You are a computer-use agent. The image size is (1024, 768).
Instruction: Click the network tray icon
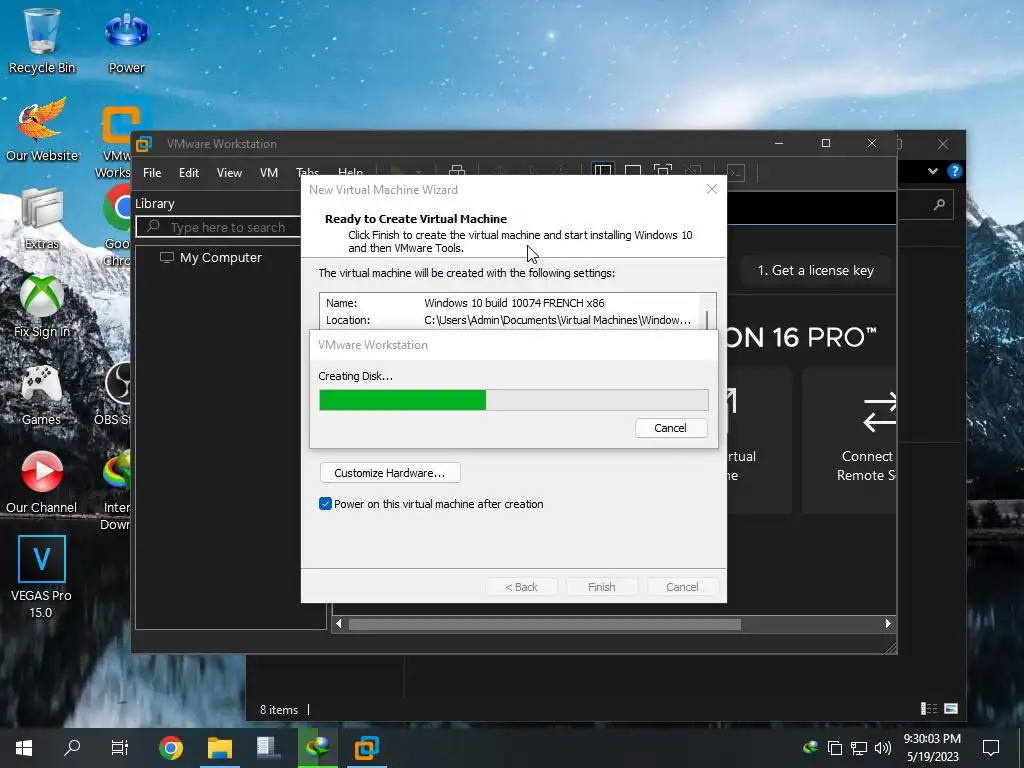(x=859, y=748)
